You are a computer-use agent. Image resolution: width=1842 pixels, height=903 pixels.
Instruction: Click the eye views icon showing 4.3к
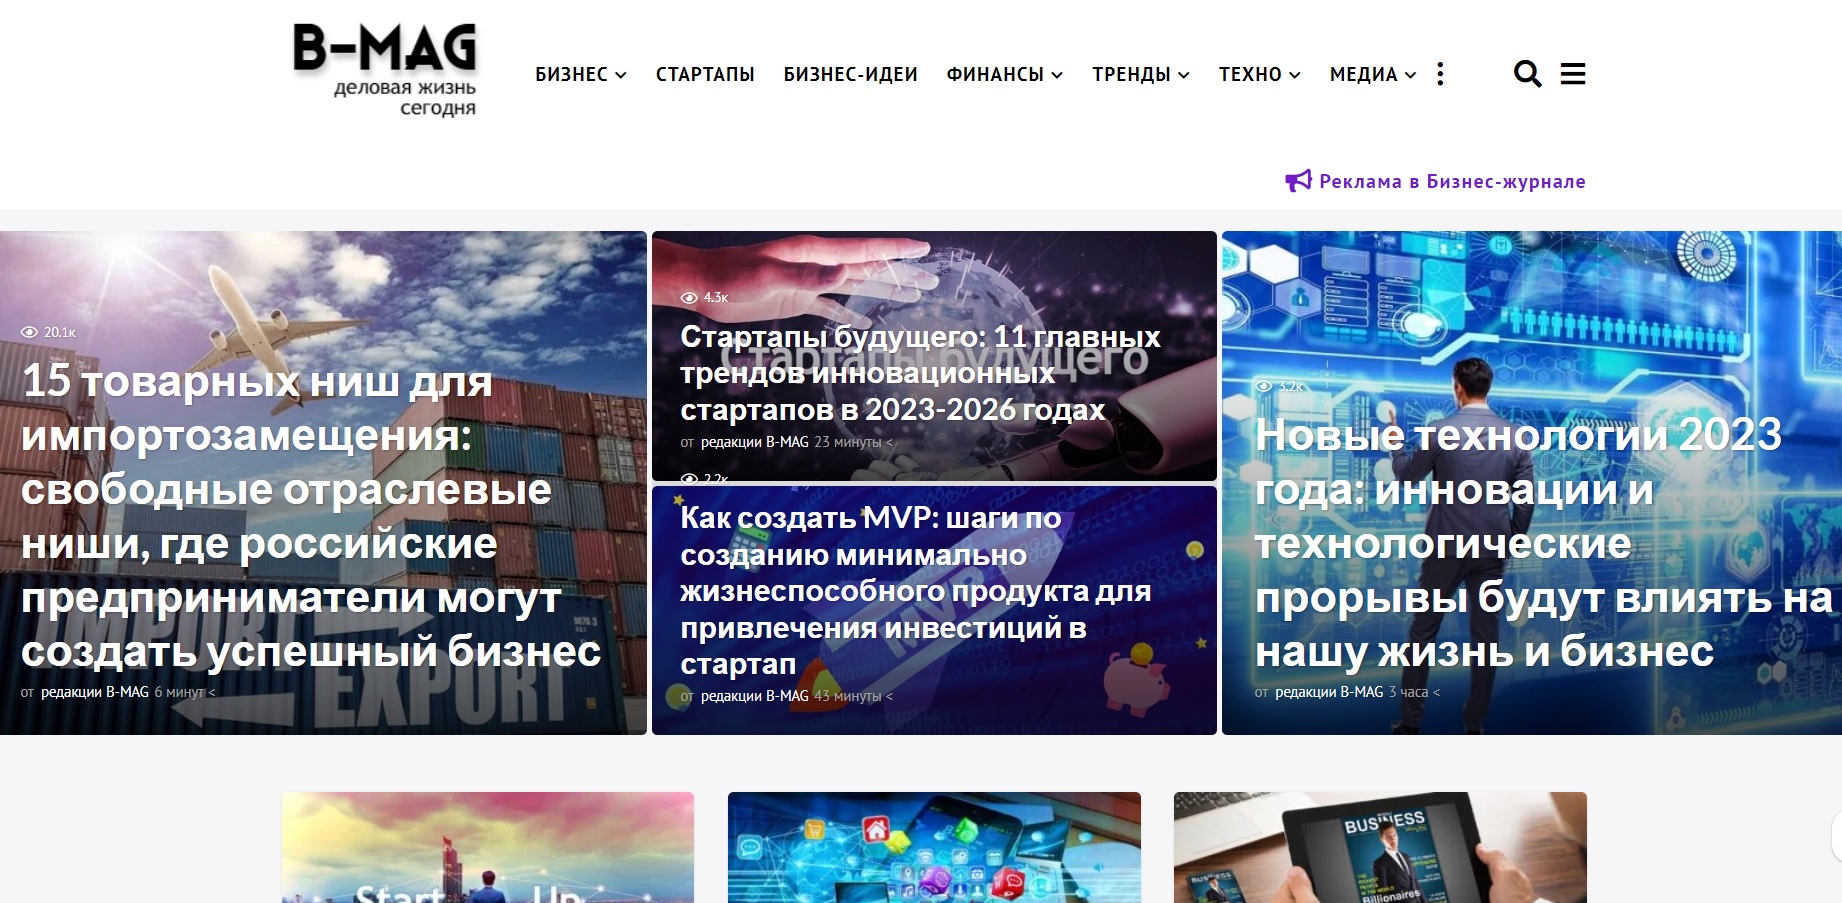[x=689, y=298]
